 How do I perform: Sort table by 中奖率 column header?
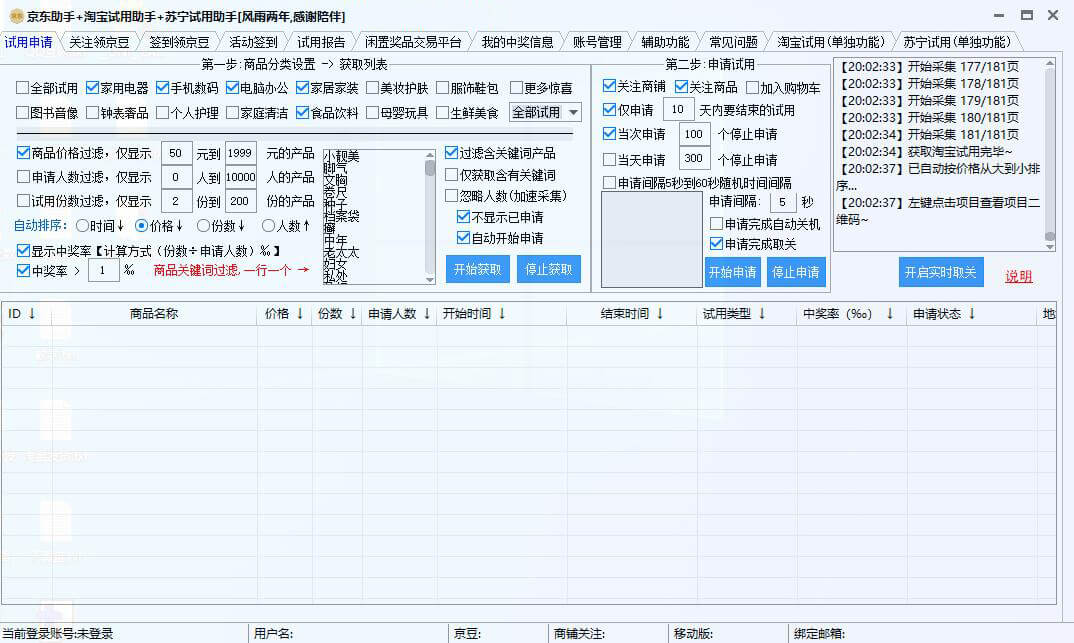pos(851,314)
